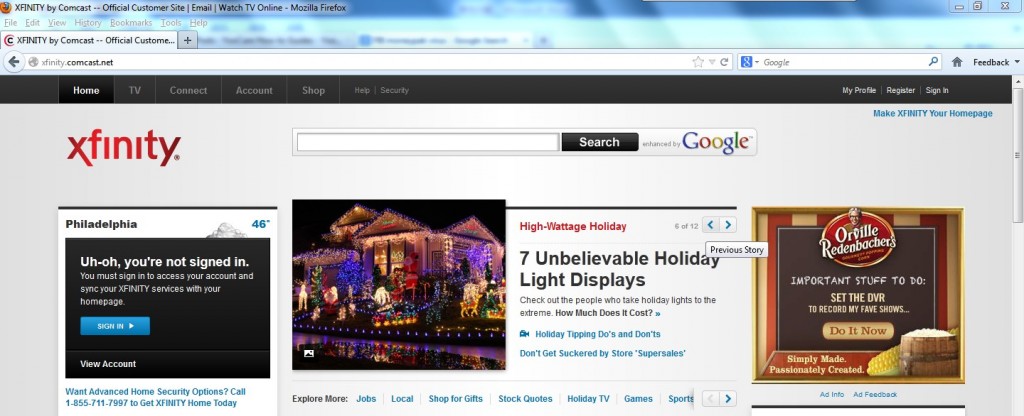
Task: Click the photo gallery icon on holiday image
Action: [x=309, y=353]
